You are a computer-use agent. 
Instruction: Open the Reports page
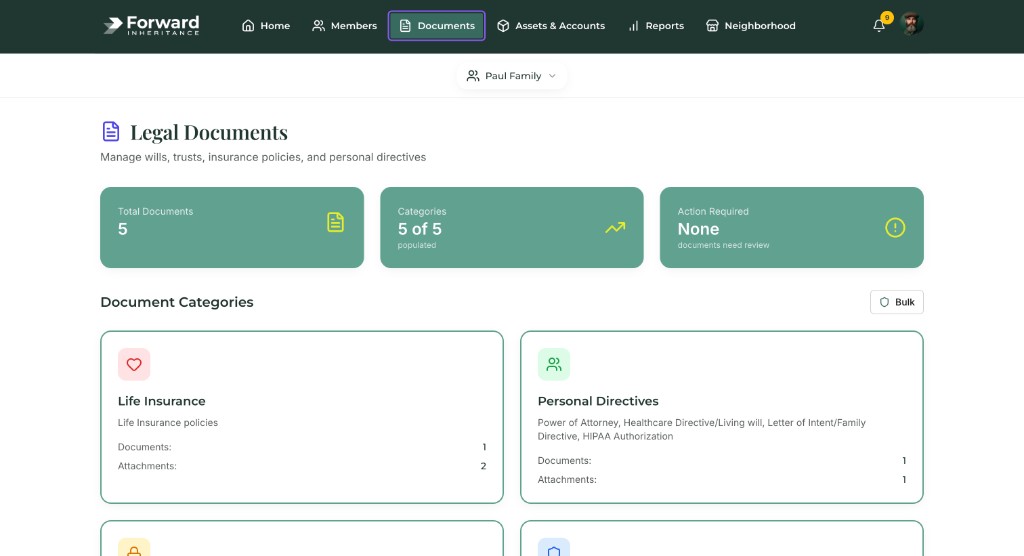[656, 26]
